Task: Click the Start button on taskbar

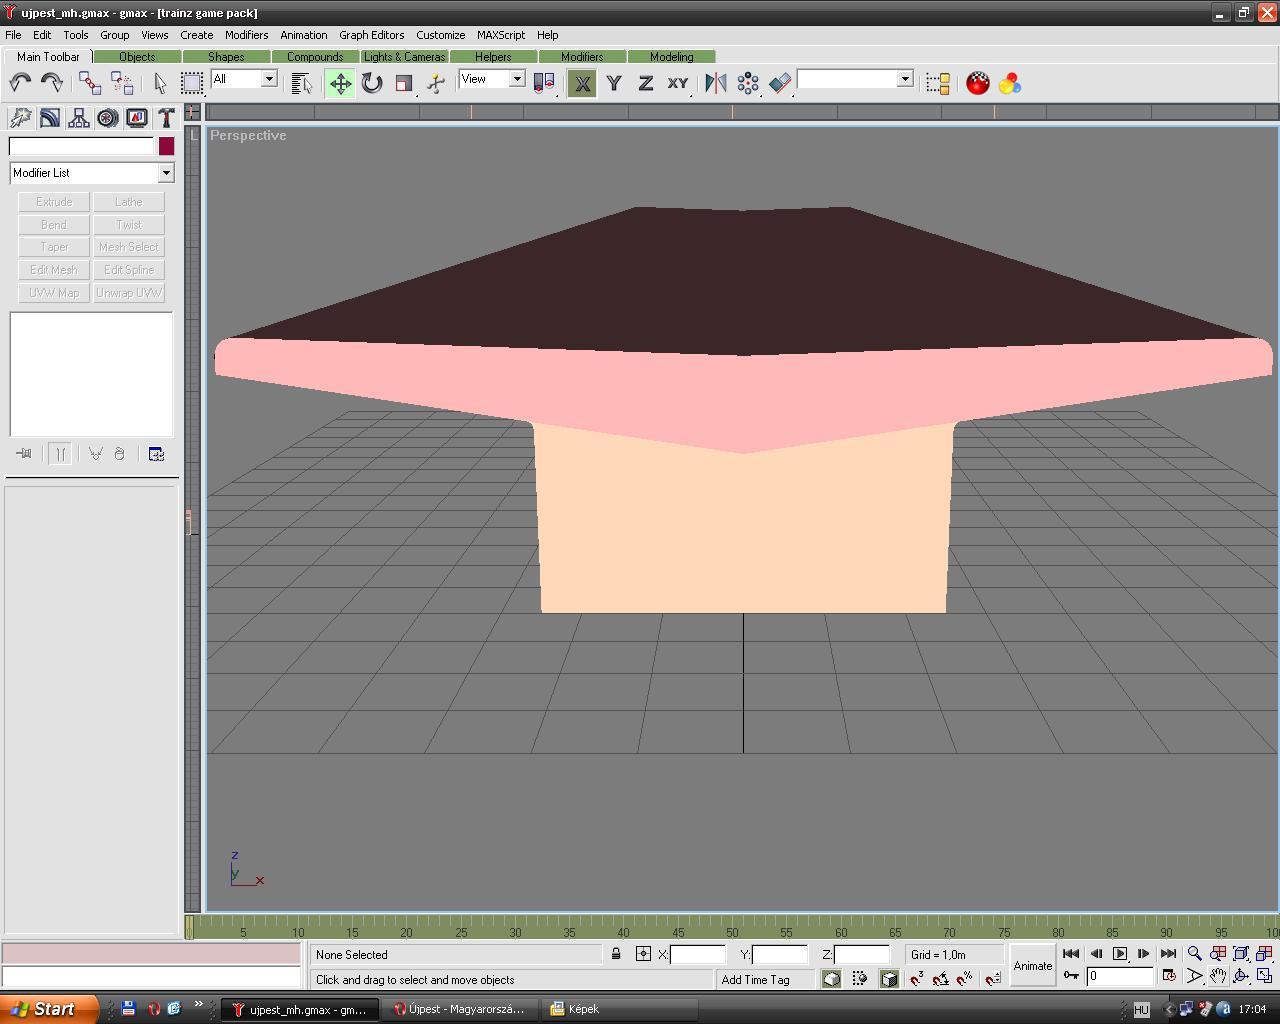Action: pyautogui.click(x=49, y=1009)
